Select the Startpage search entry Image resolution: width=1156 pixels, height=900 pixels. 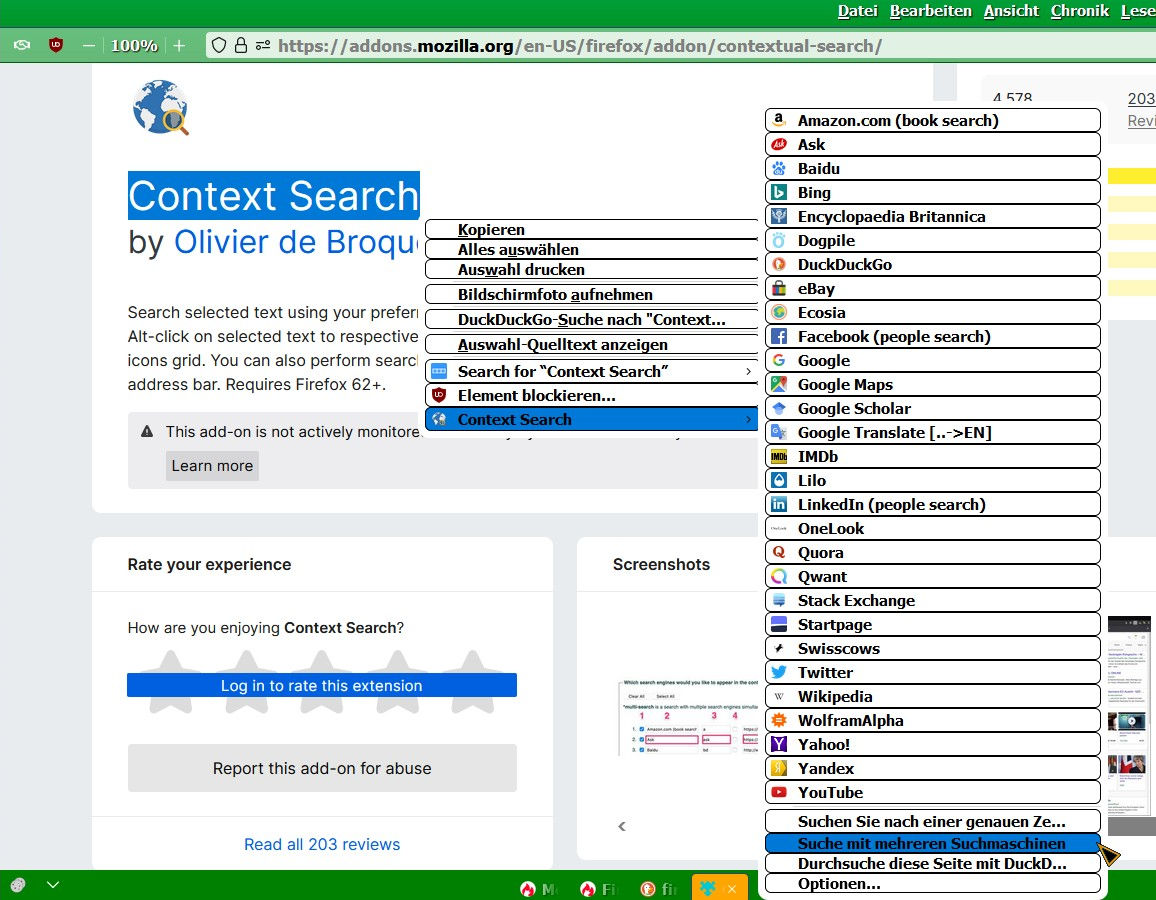tap(933, 624)
